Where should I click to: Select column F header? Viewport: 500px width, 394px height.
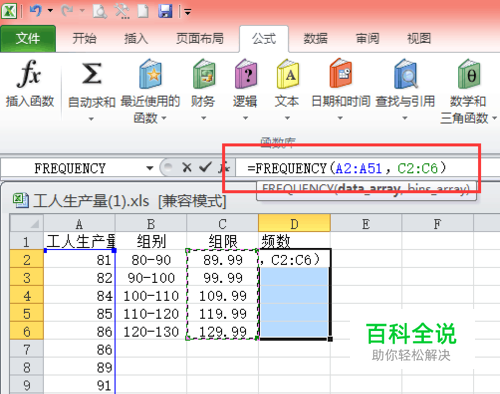pos(438,223)
